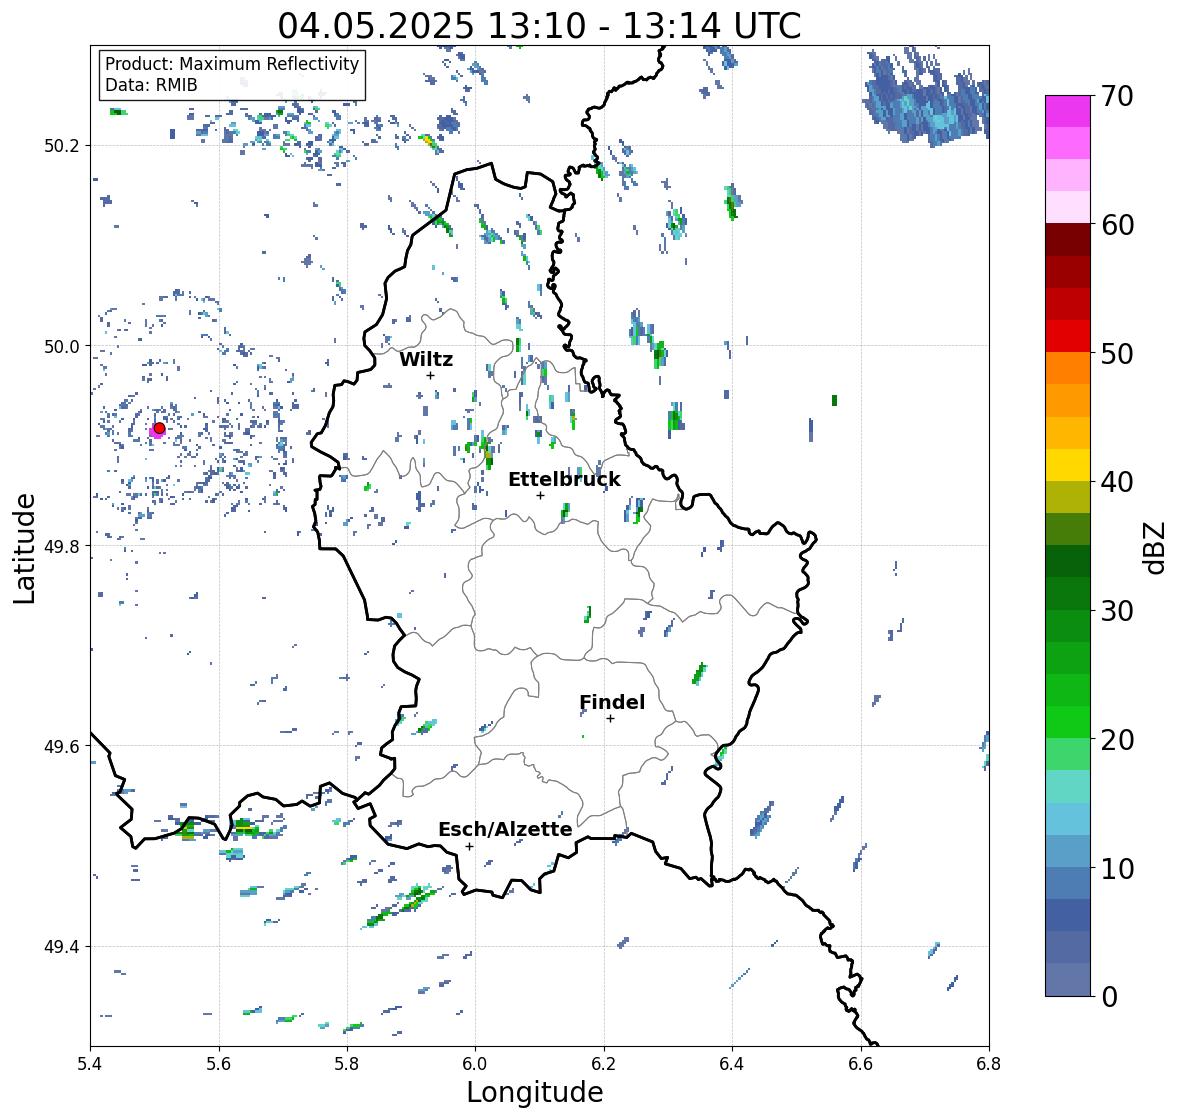Click the large blue echo in top-right corner
This screenshot has height=1117, width=1179.
click(x=926, y=98)
